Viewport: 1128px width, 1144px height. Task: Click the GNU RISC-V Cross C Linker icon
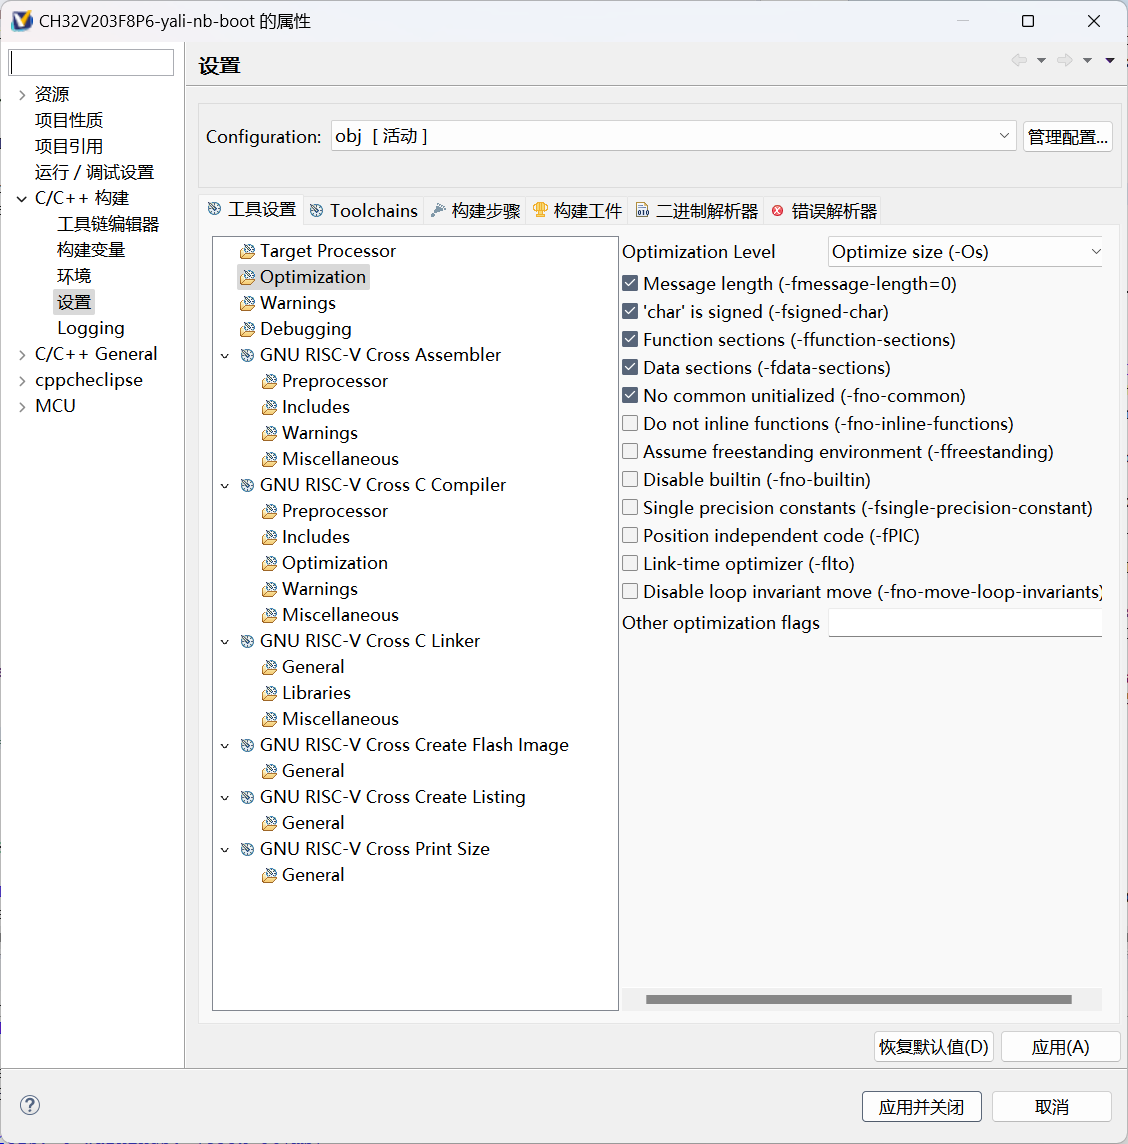(247, 641)
